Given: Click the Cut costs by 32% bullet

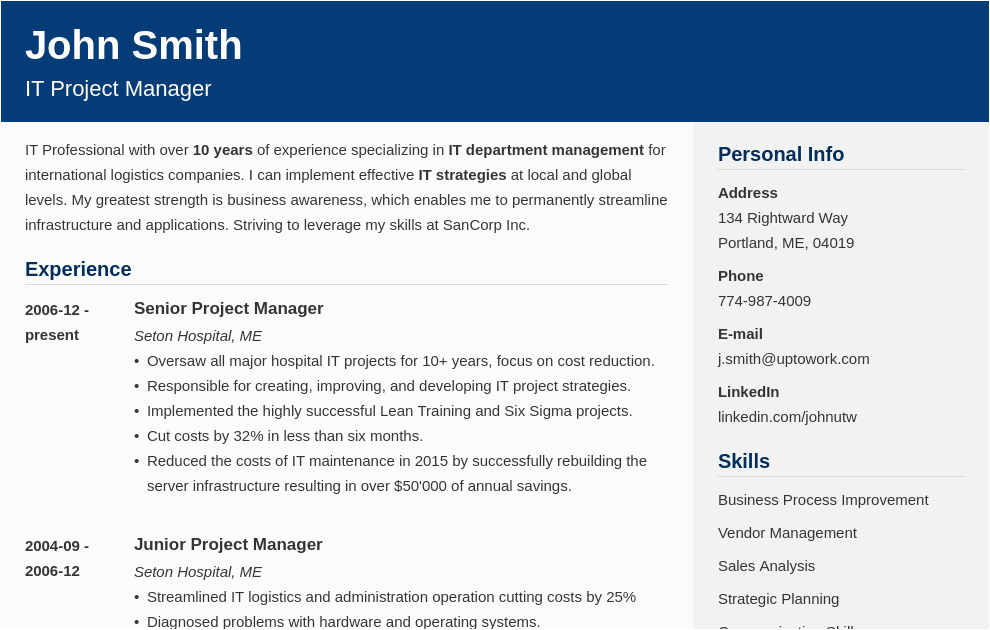Looking at the screenshot, I should (285, 435).
